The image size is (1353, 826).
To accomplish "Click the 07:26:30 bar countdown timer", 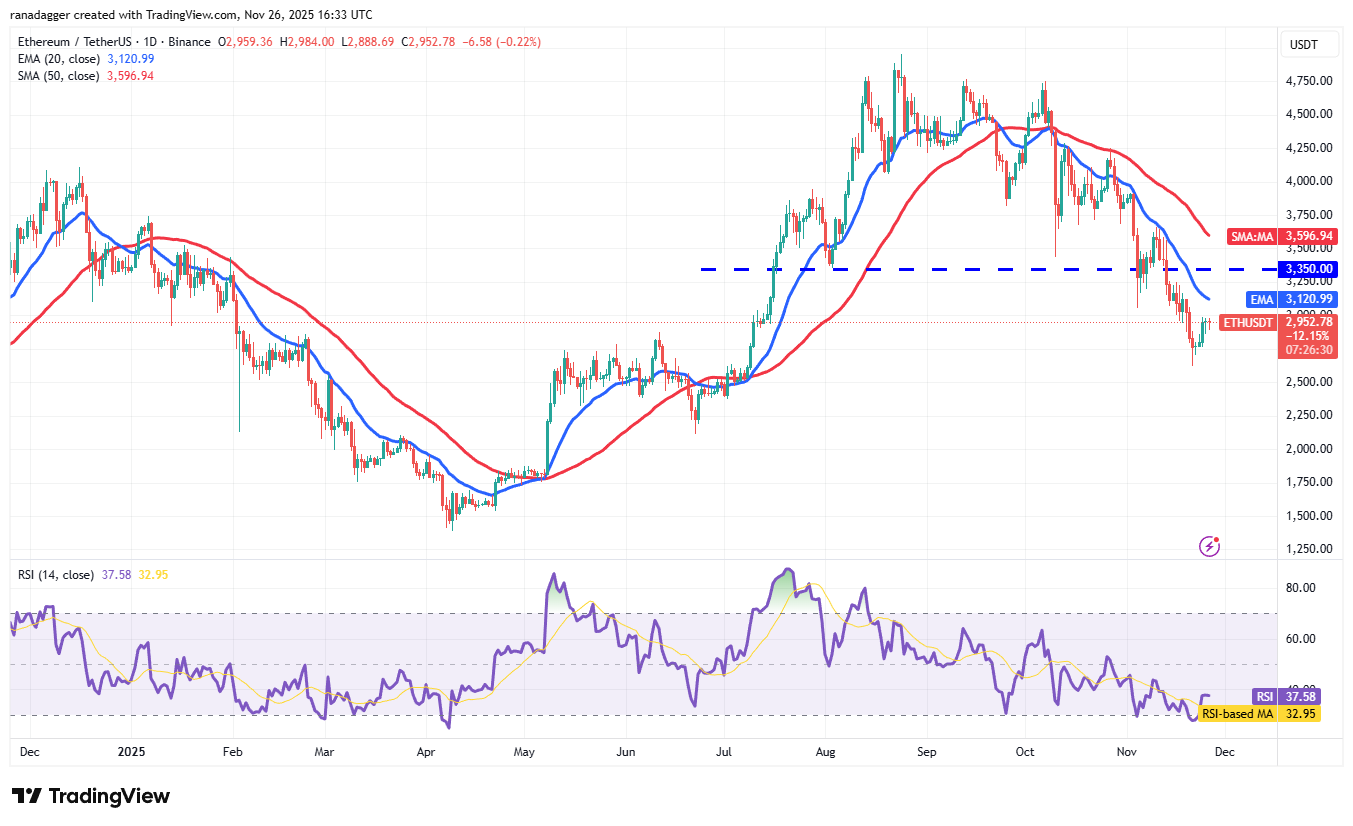I will [x=1305, y=350].
